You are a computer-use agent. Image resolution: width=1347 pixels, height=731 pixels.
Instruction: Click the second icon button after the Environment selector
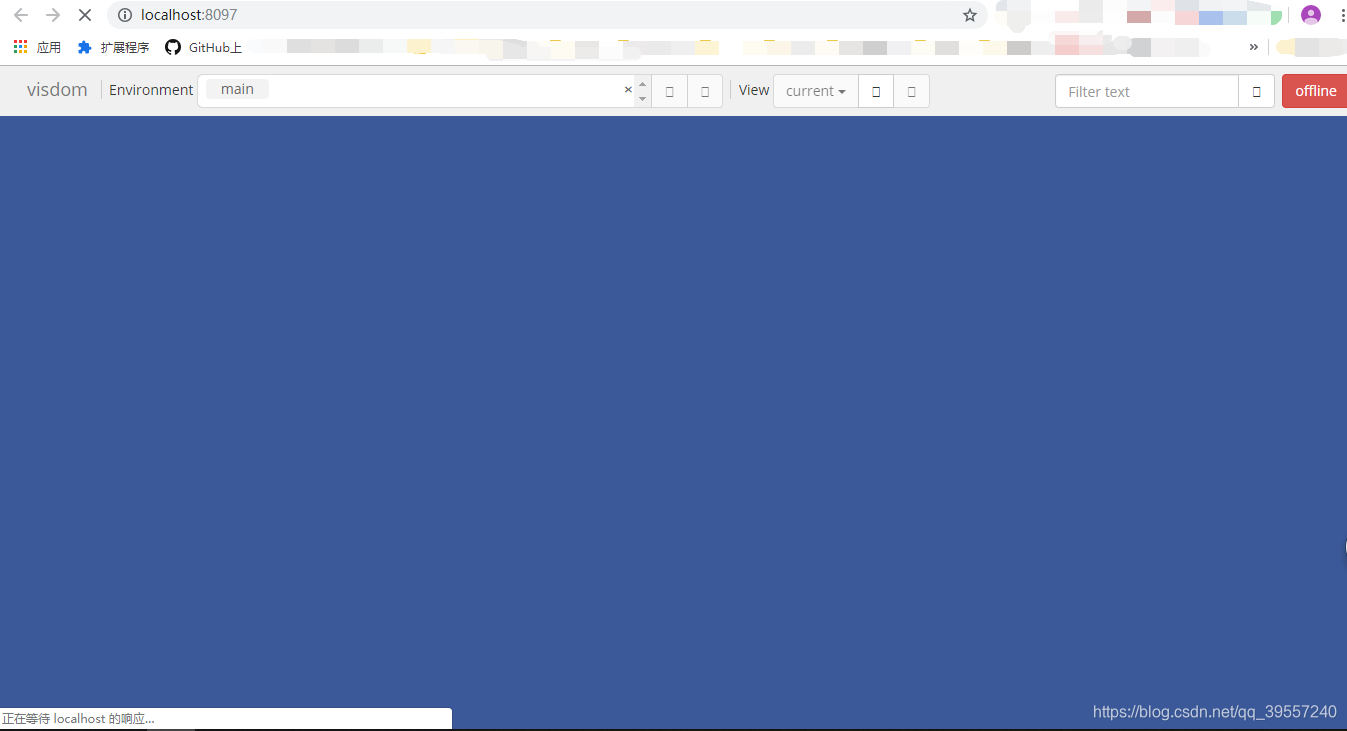pyautogui.click(x=705, y=91)
